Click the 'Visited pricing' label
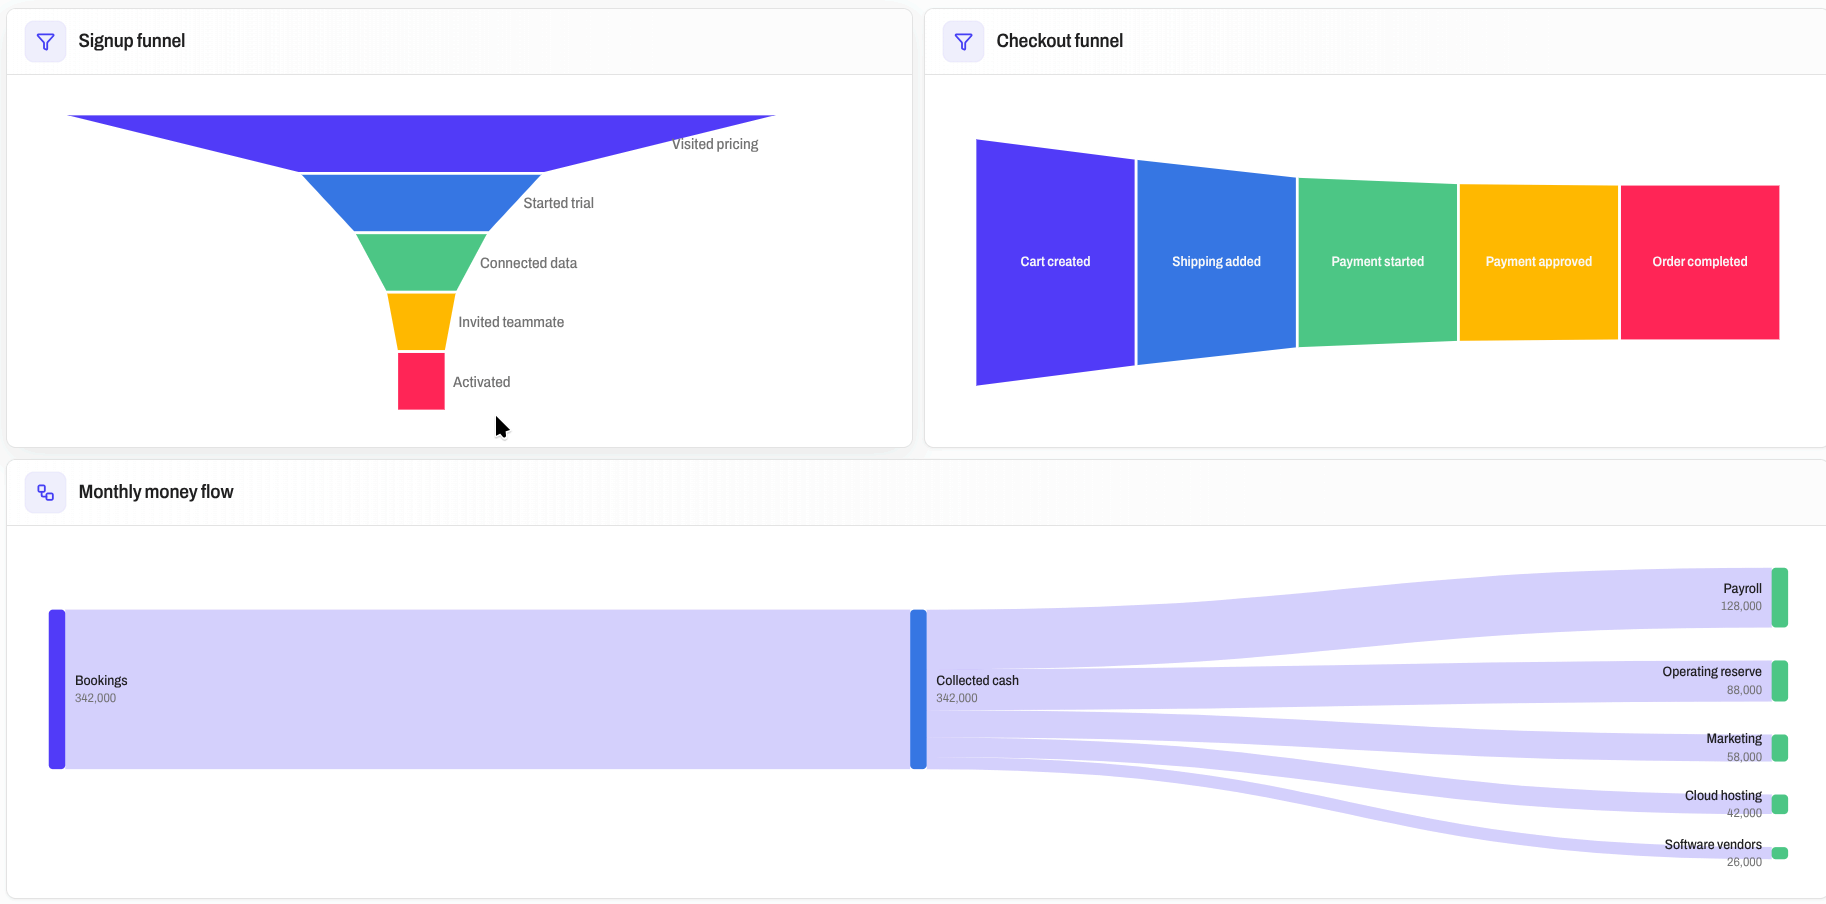Screen dimensions: 1826x904 click(715, 144)
